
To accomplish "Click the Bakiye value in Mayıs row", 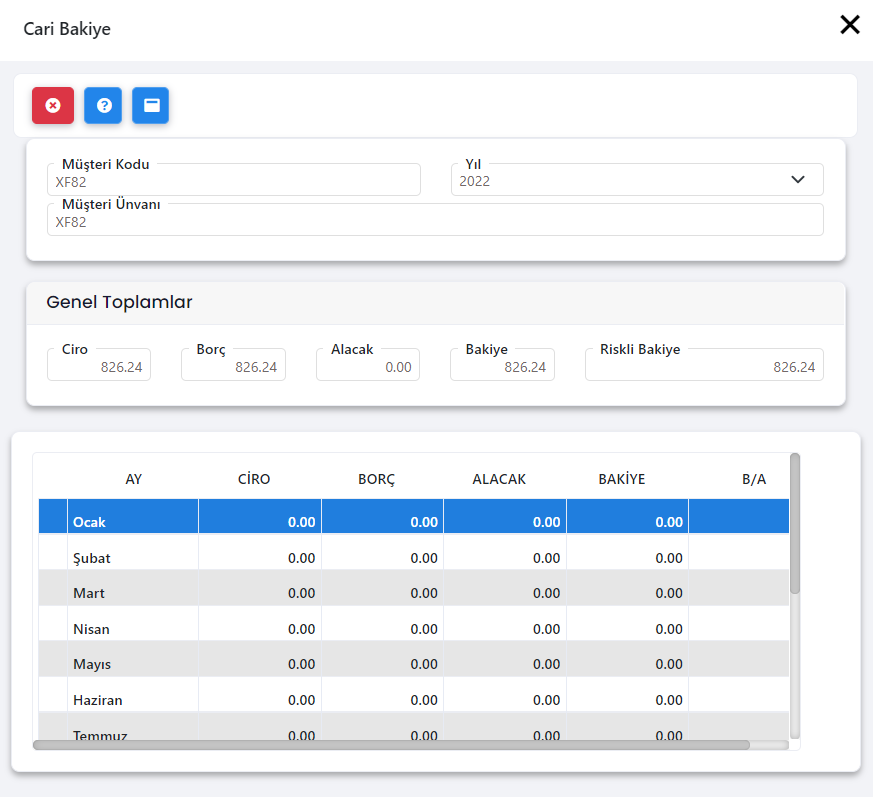I will (669, 664).
